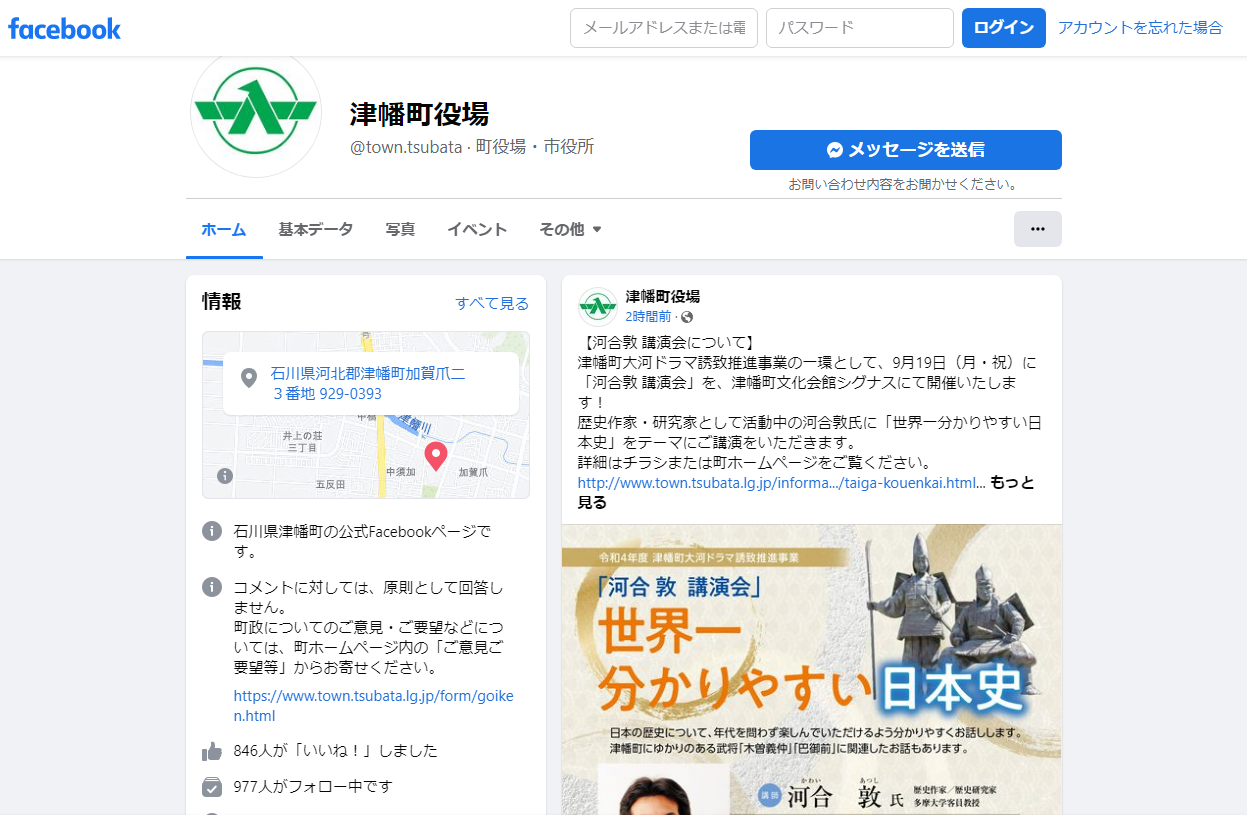Click the map thumbnail in 情報 panel

coord(366,415)
